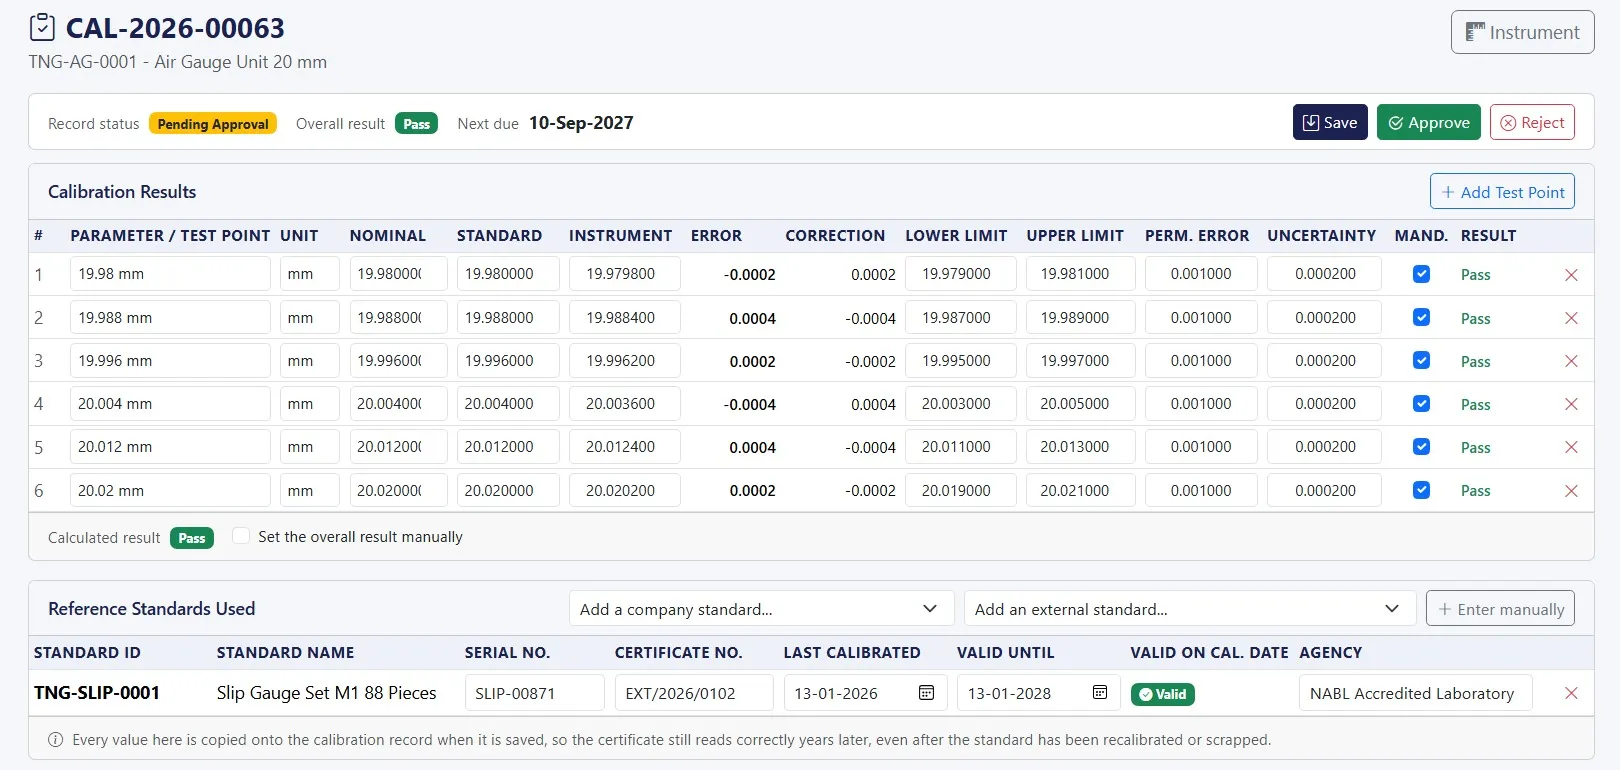Delete test point row 20.02 mm
This screenshot has height=770, width=1620.
click(1571, 491)
